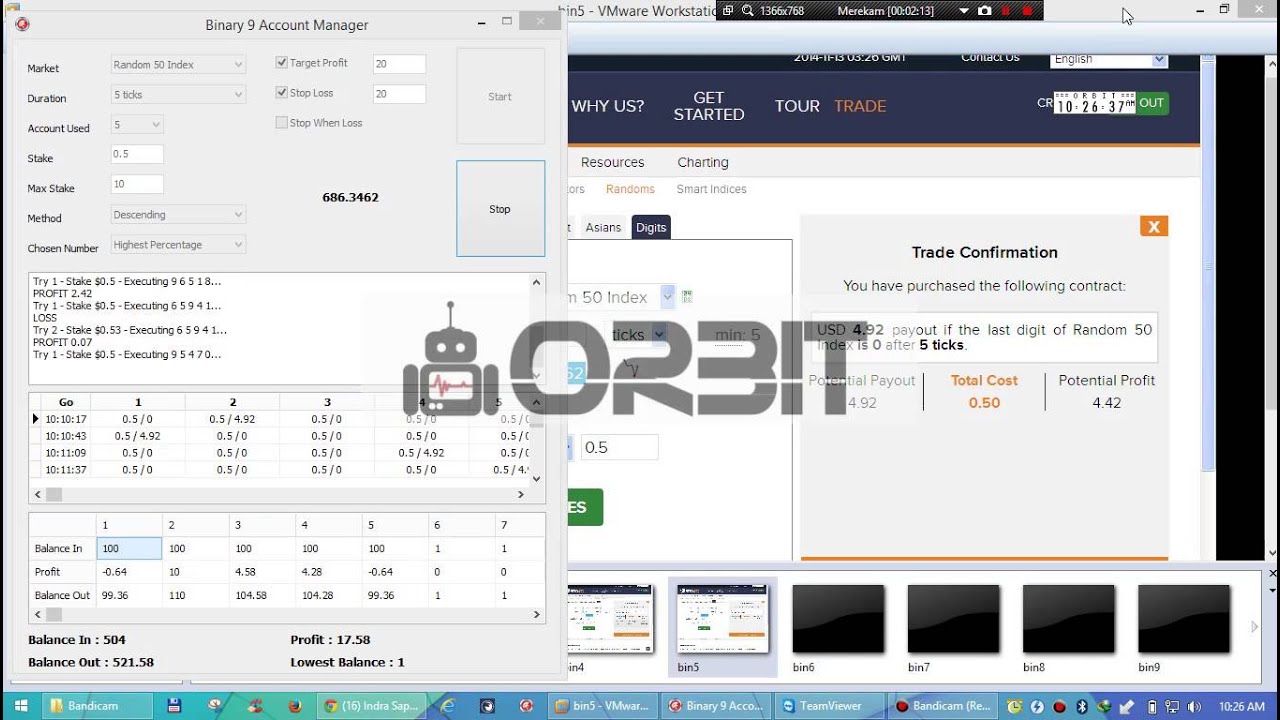Open the Charting tab
The height and width of the screenshot is (720, 1280).
[x=703, y=162]
